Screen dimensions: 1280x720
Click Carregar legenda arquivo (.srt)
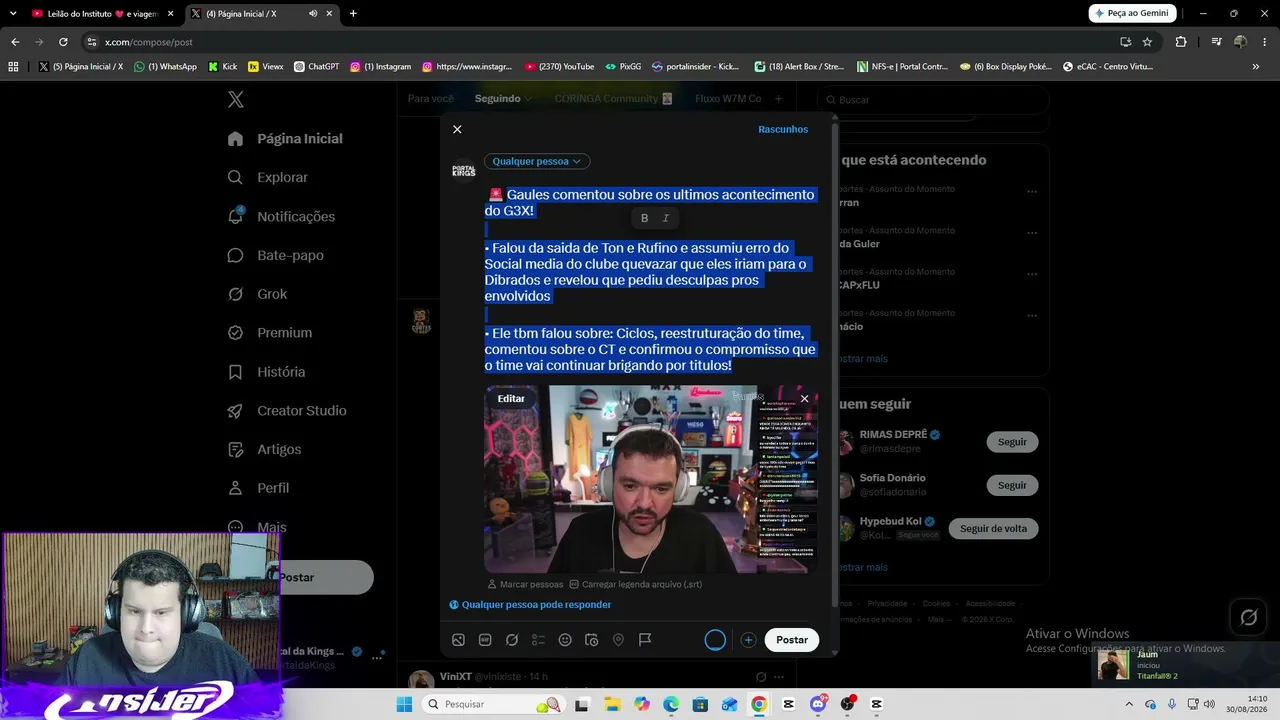coord(635,584)
